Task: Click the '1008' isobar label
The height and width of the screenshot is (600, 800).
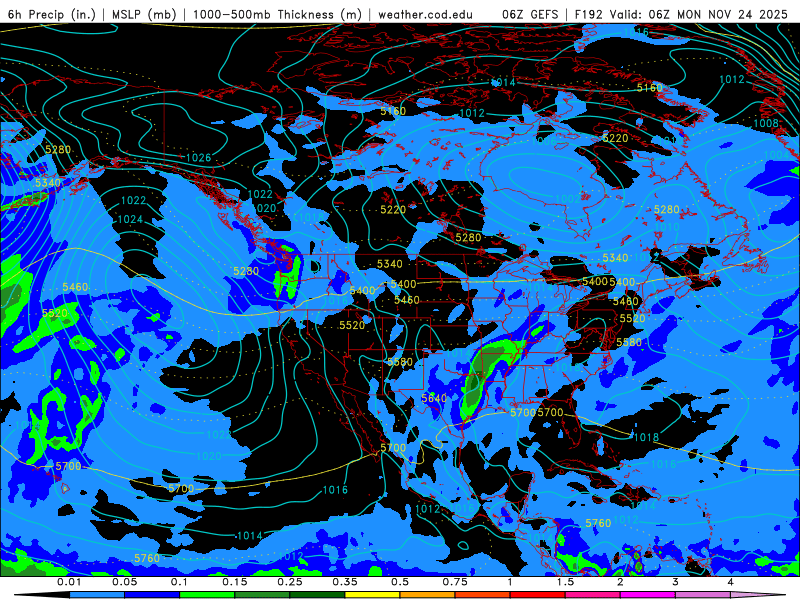Action: coord(766,123)
